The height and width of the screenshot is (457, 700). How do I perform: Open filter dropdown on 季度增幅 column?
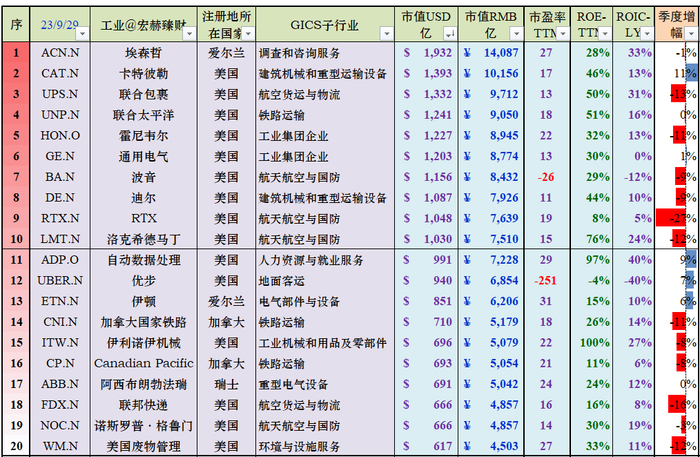click(691, 33)
